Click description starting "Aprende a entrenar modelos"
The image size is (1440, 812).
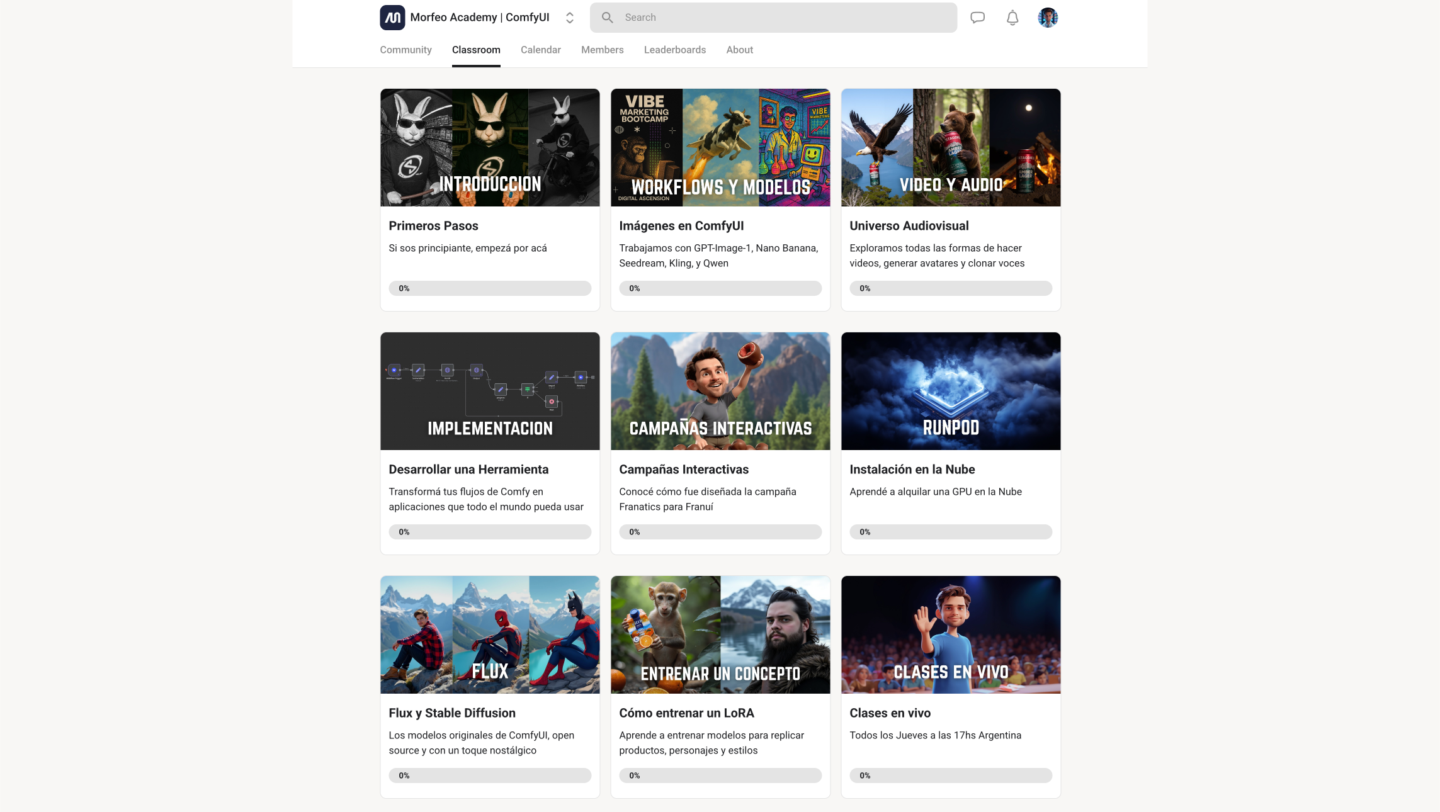712,743
